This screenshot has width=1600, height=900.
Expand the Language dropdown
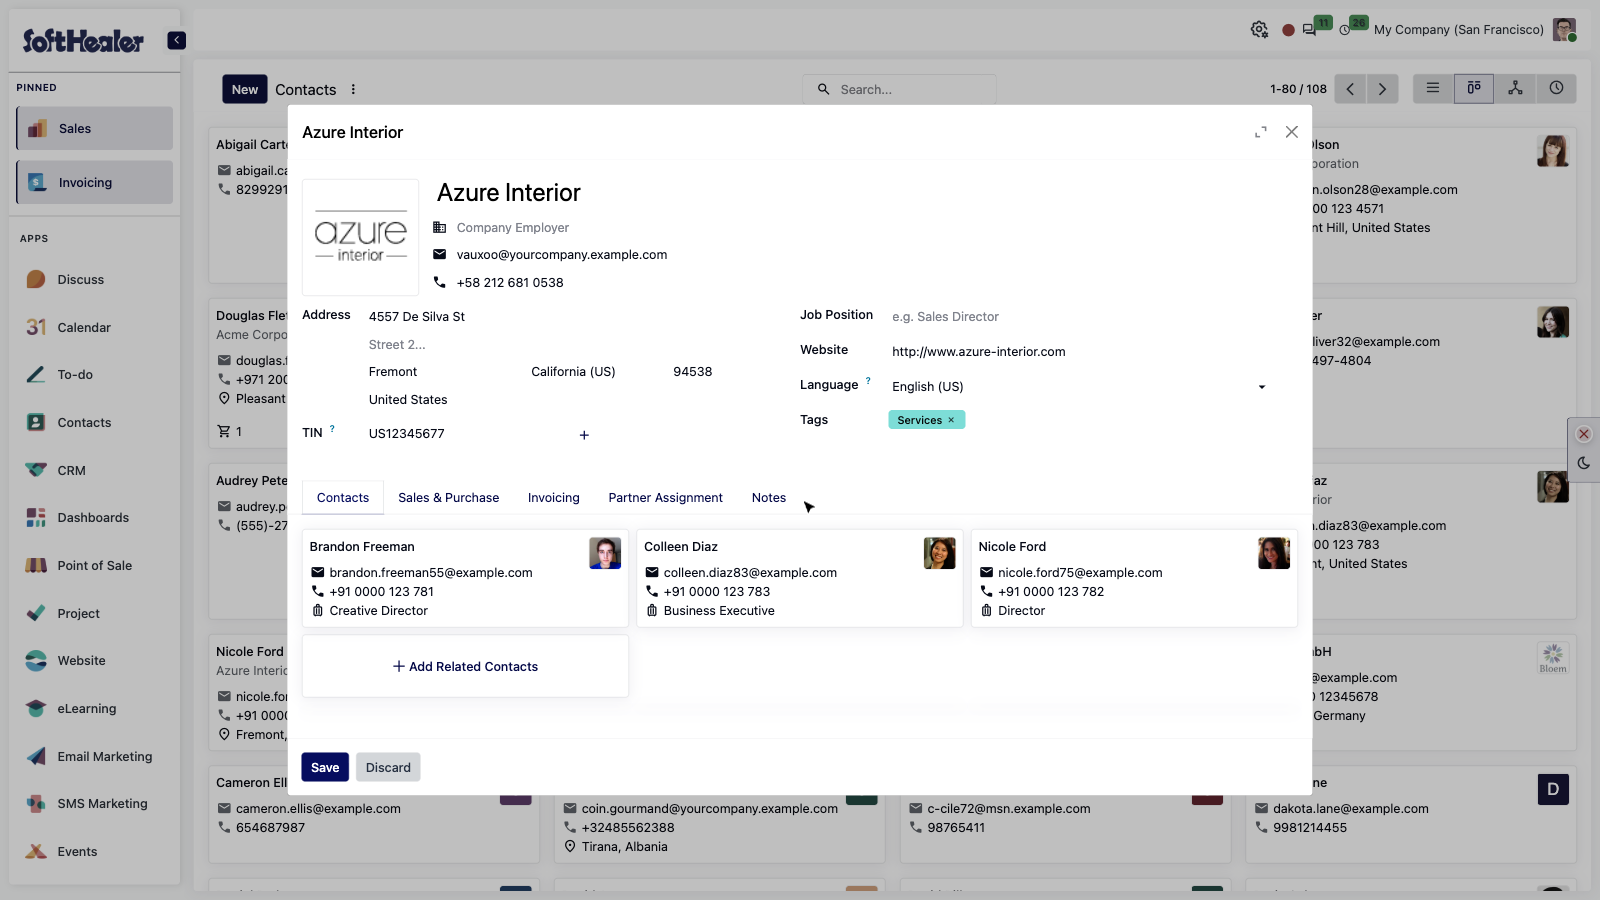[x=1262, y=387]
